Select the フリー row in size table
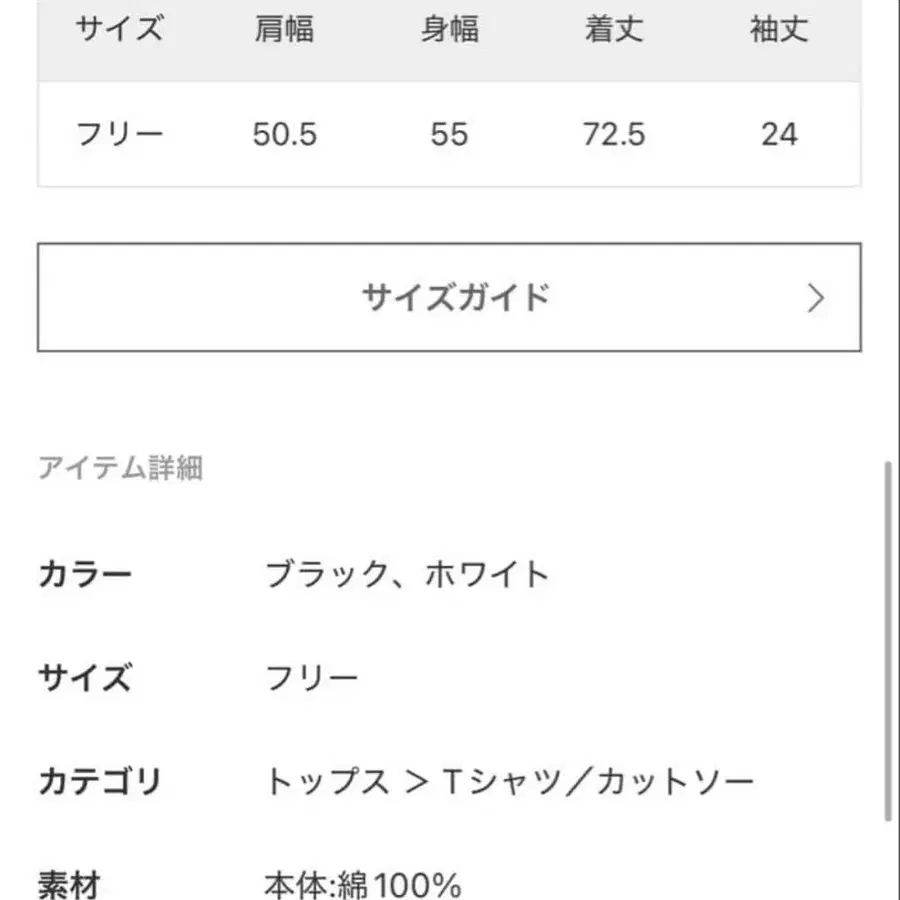Screen dimensions: 900x900 coord(119,134)
